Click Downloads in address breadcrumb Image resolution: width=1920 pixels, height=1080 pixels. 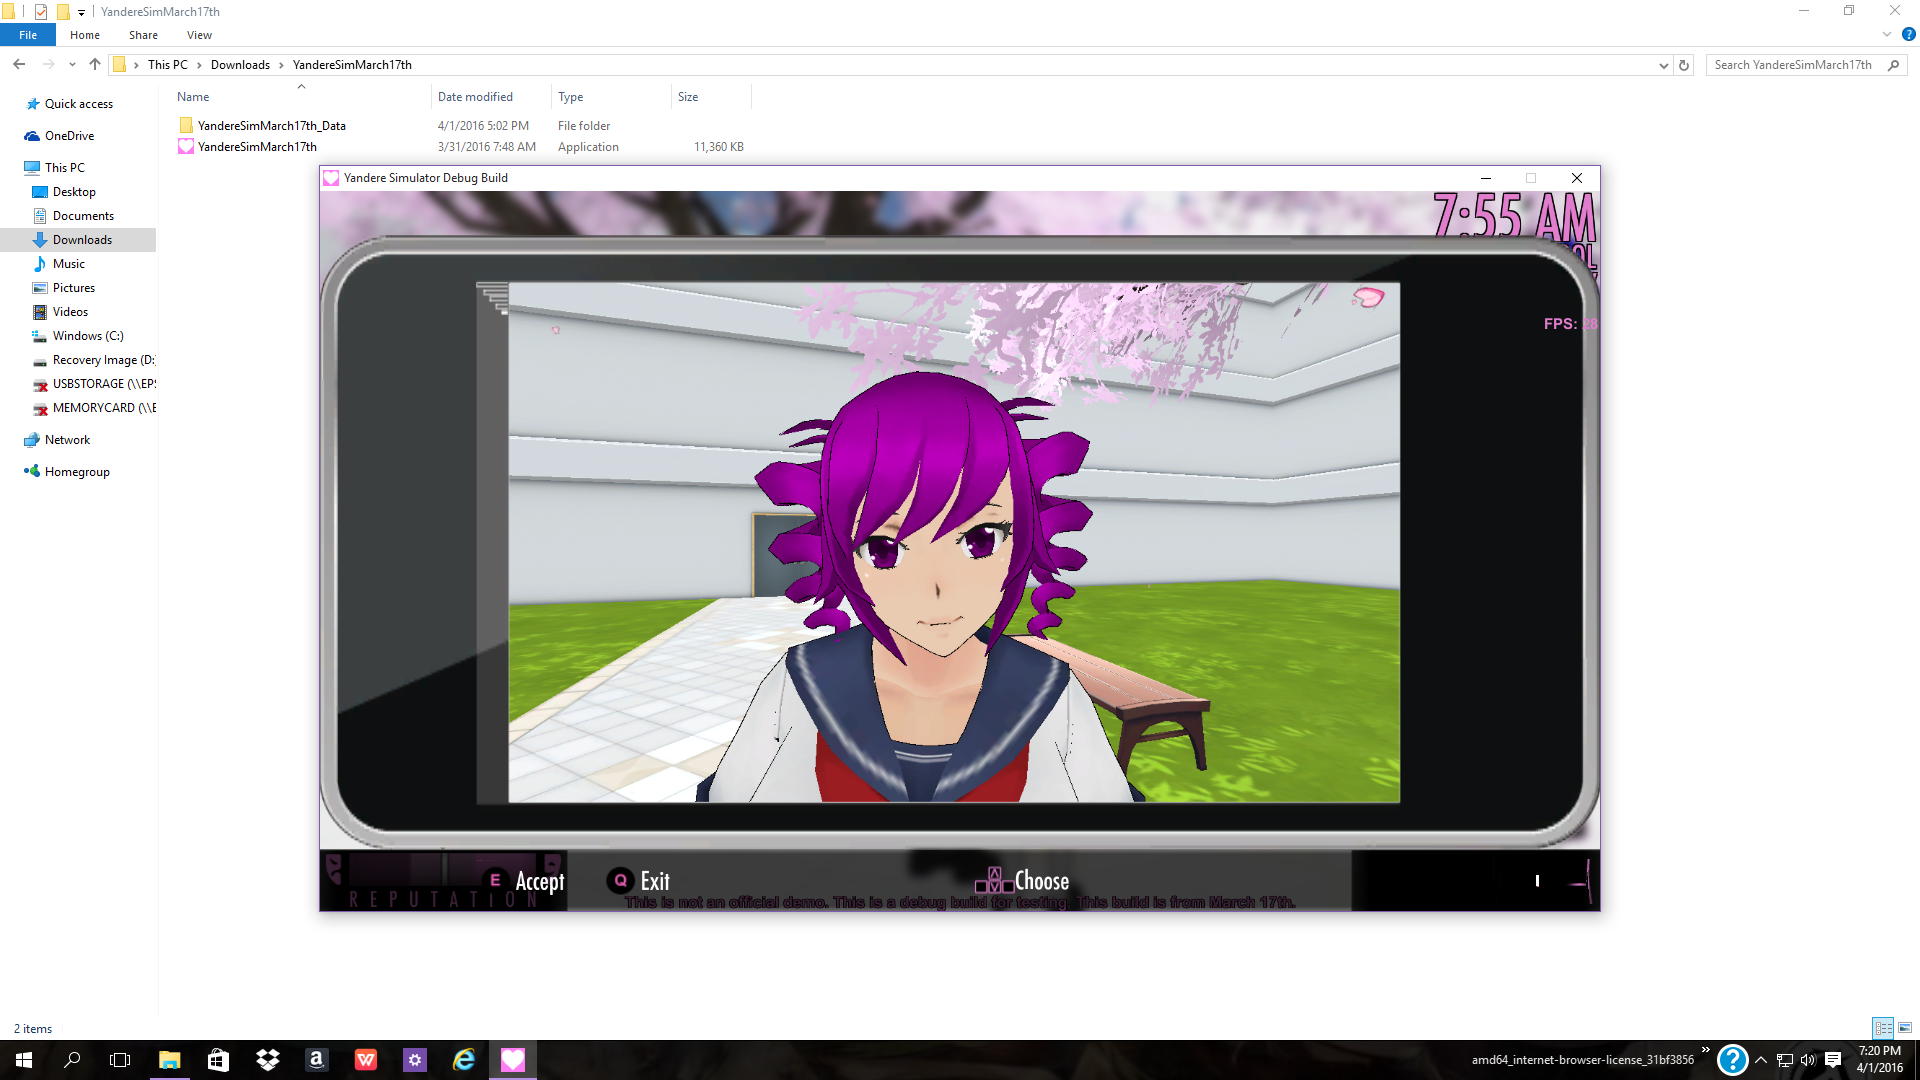coord(240,65)
